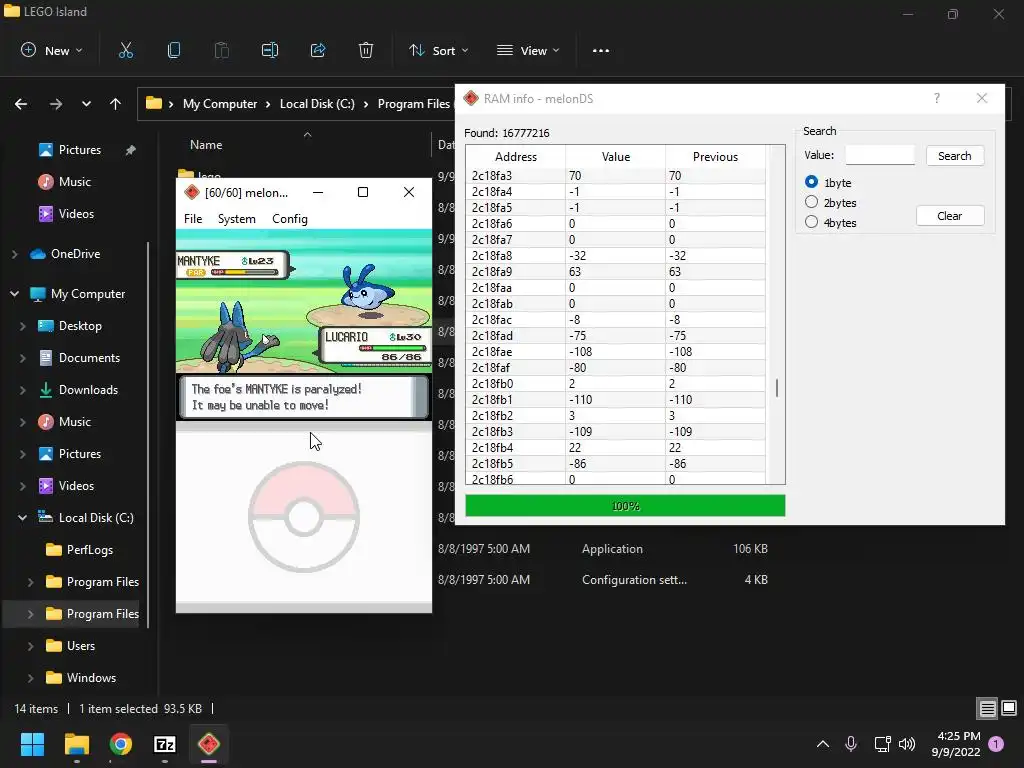Screen dimensions: 1024x768
Task: Collapse the My Computer tree node
Action: pyautogui.click(x=14, y=294)
